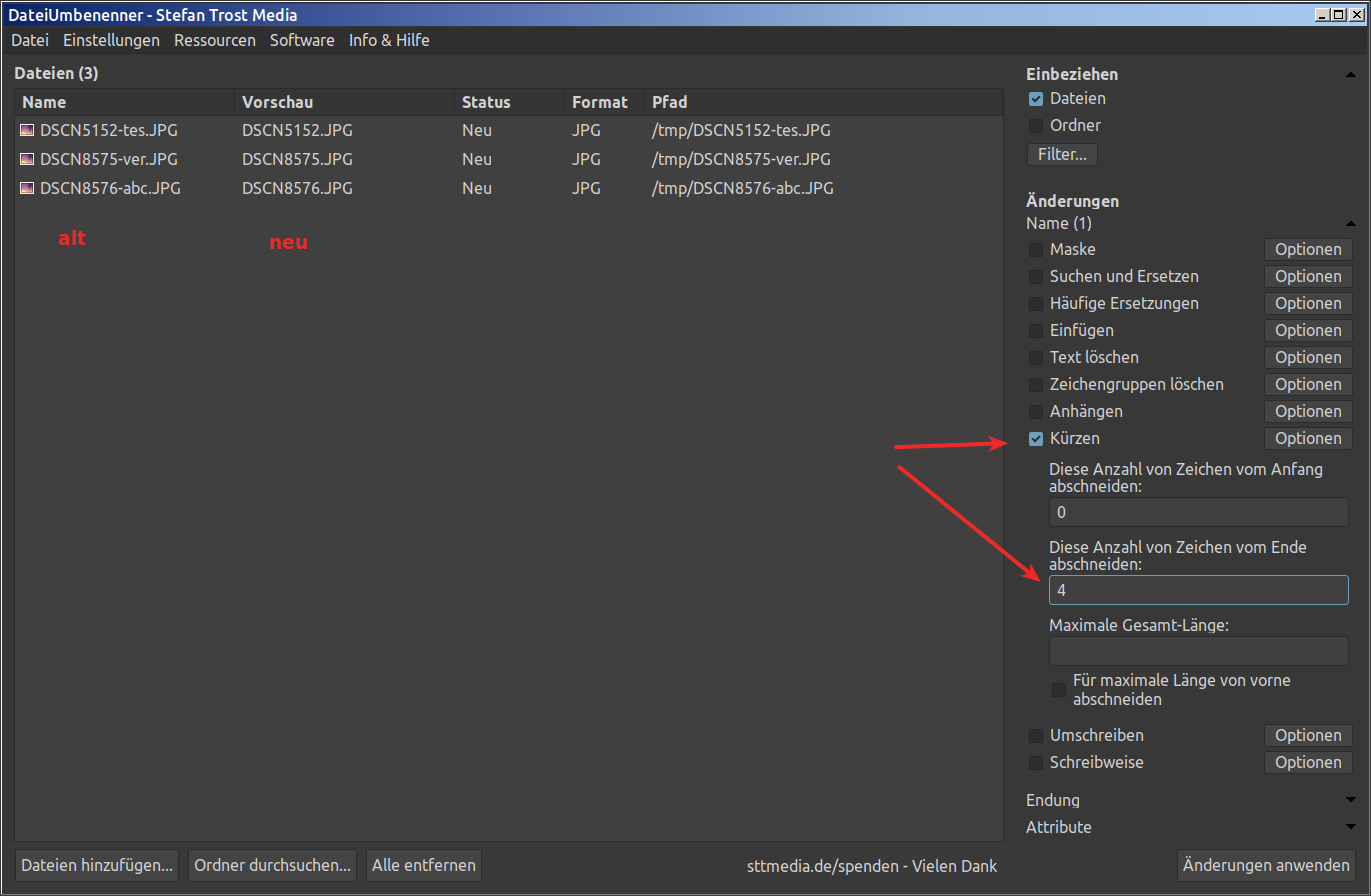Click preview name DSCN5152.JPG
The image size is (1371, 896).
click(x=297, y=130)
